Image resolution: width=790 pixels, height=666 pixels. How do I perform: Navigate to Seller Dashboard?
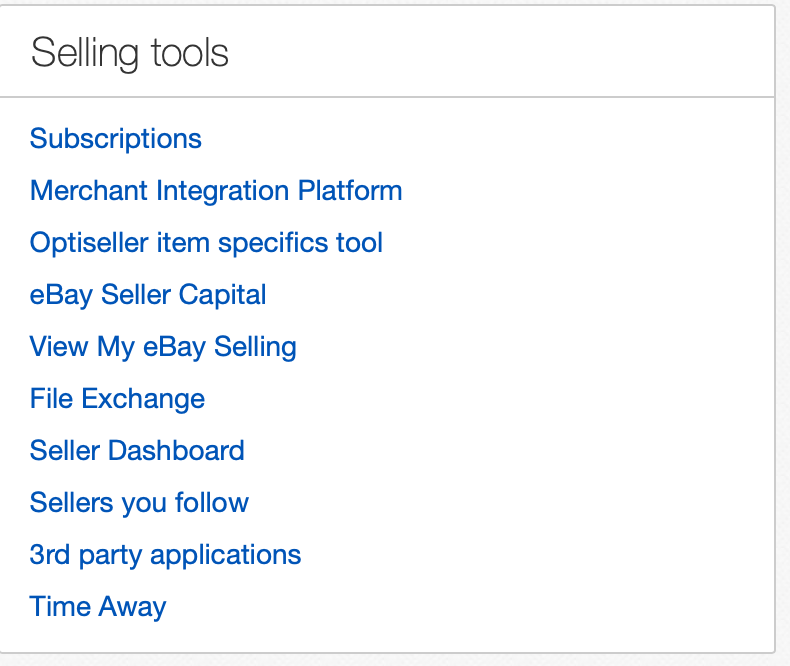pyautogui.click(x=137, y=451)
